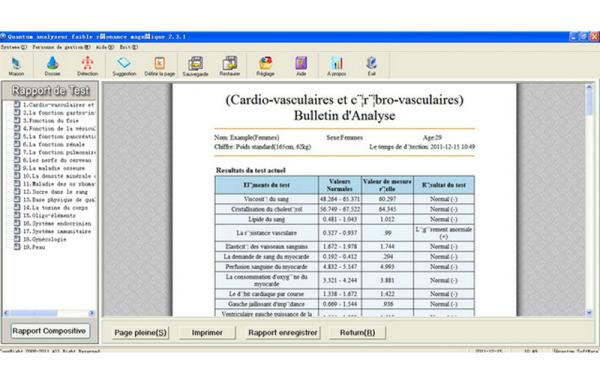Select the Définir la page icon
Viewport: 600px width, 386px height.
pyautogui.click(x=160, y=66)
